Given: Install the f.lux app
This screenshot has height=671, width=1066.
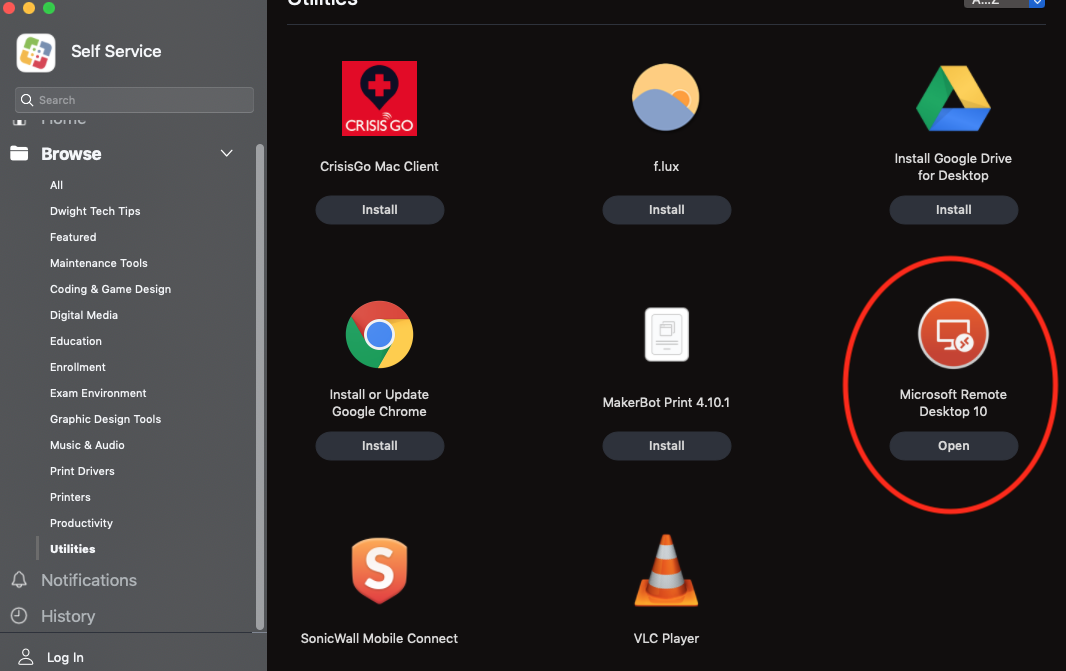Looking at the screenshot, I should point(666,210).
